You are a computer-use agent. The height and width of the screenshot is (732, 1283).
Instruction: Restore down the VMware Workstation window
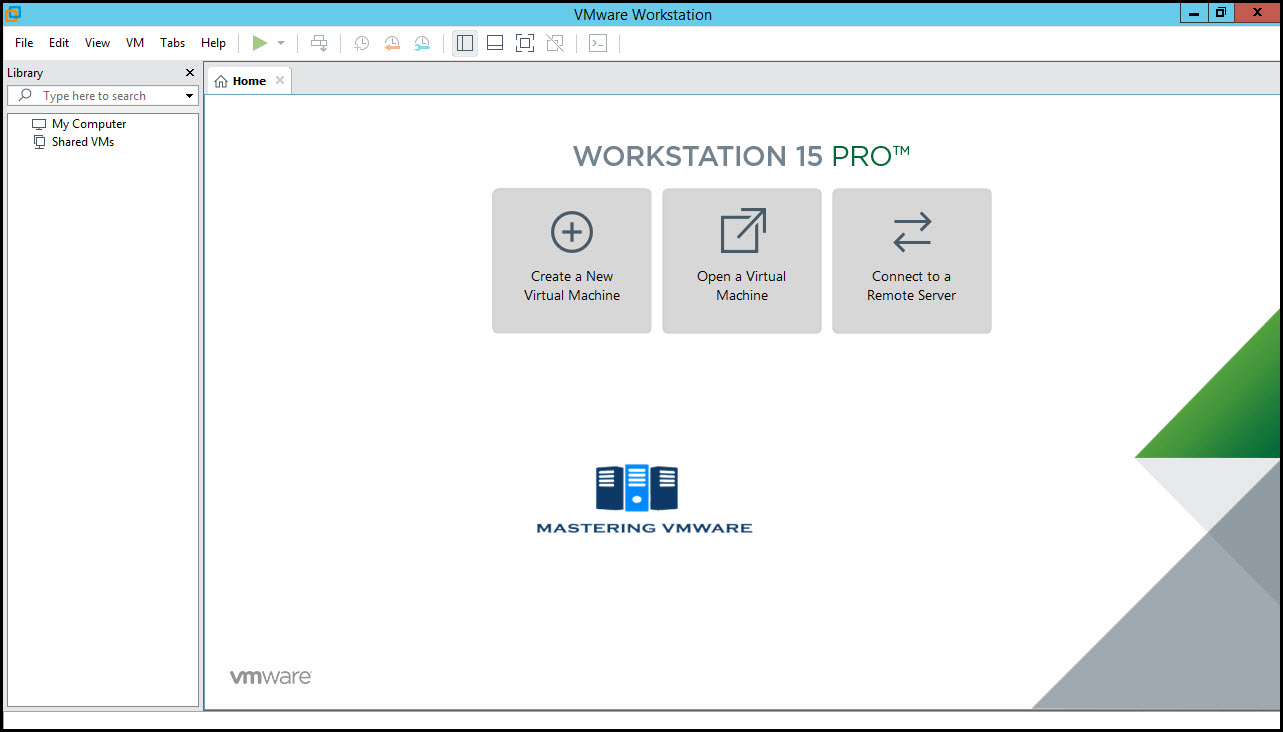coord(1221,13)
